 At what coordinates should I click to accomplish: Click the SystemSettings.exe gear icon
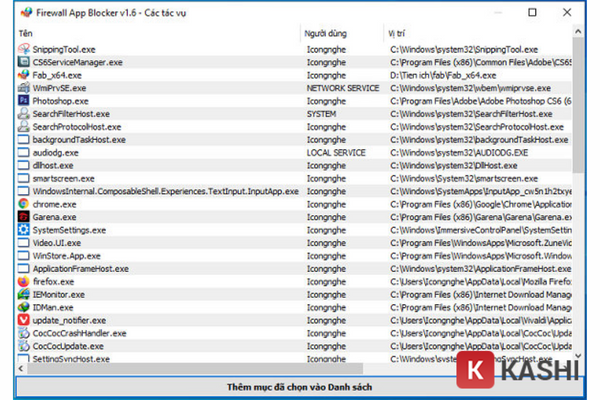24,230
